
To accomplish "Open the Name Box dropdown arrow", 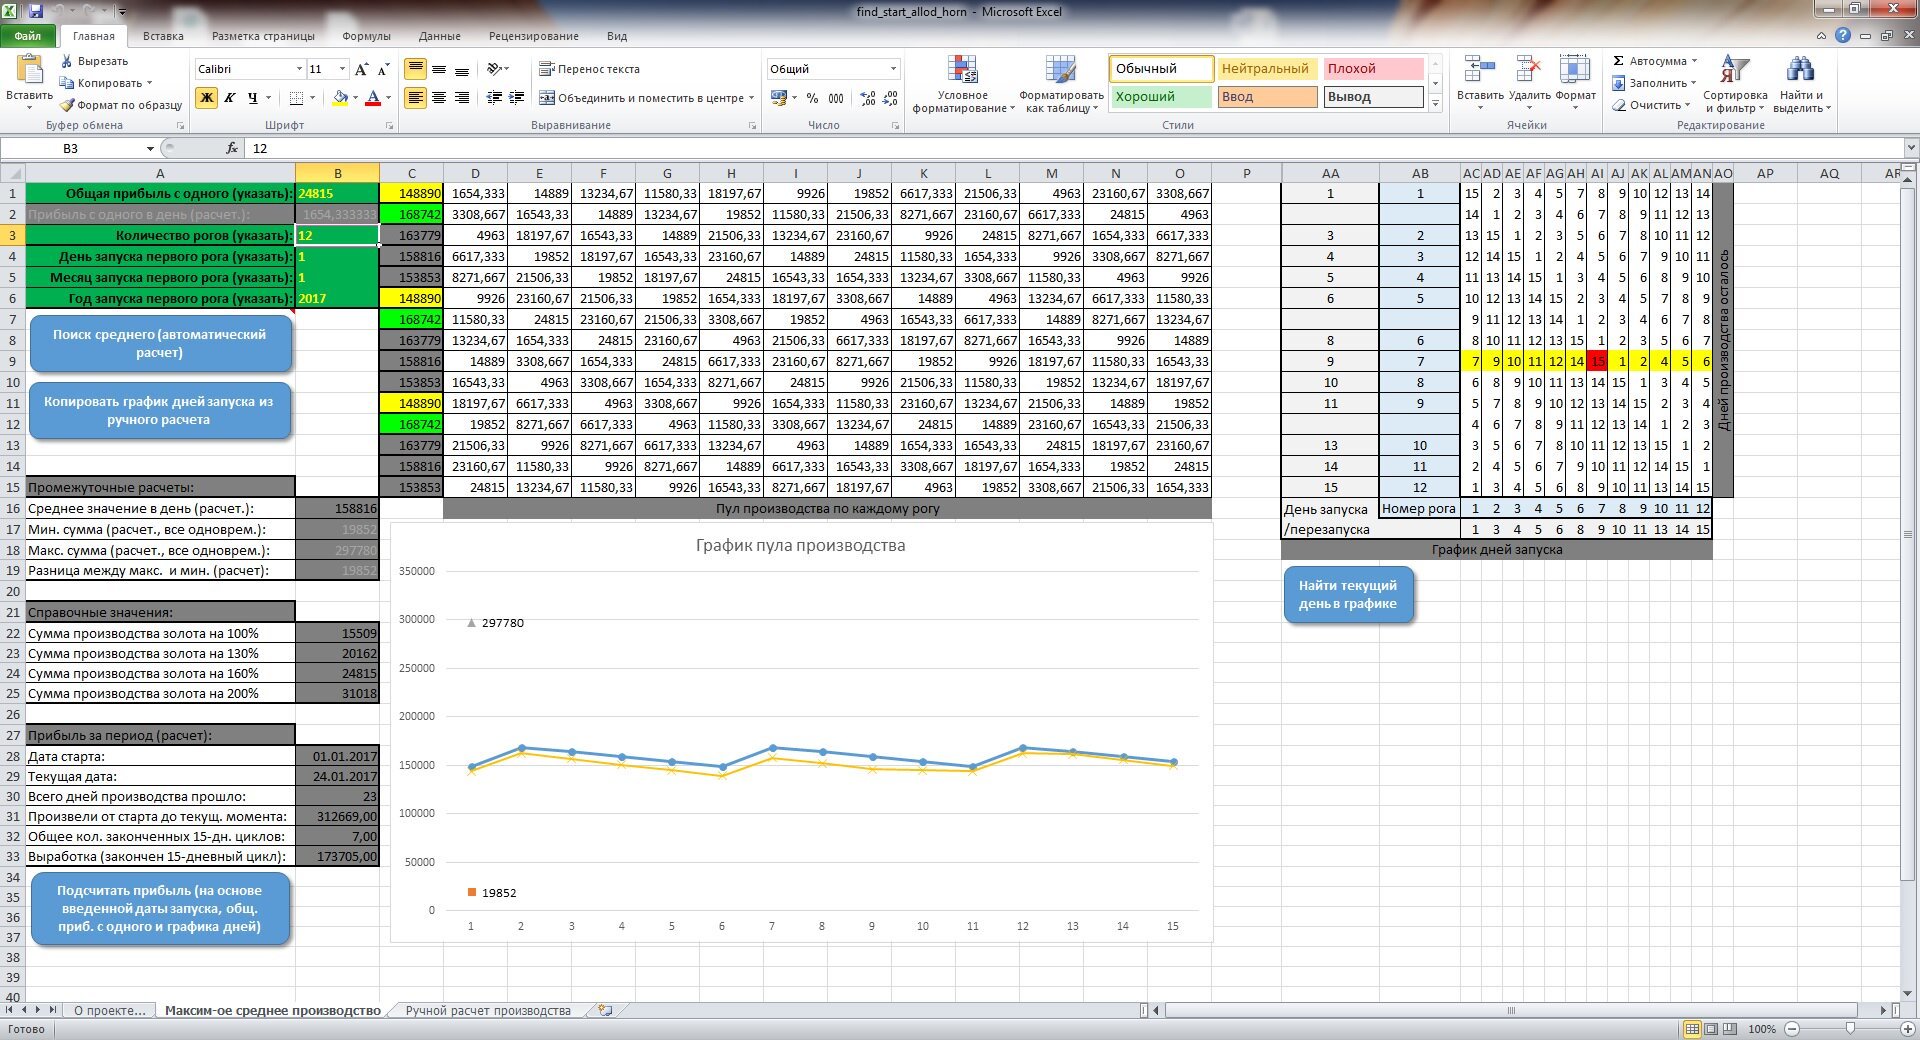I will (150, 149).
